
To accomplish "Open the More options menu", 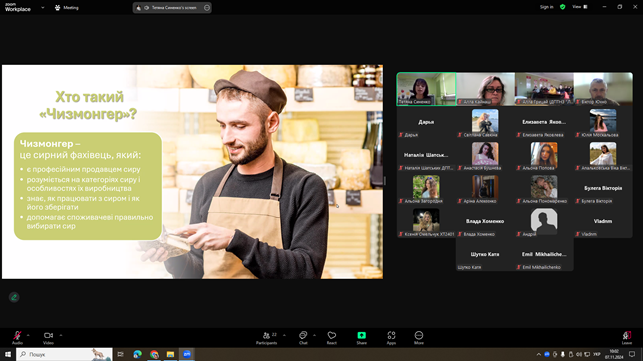I will [x=419, y=338].
